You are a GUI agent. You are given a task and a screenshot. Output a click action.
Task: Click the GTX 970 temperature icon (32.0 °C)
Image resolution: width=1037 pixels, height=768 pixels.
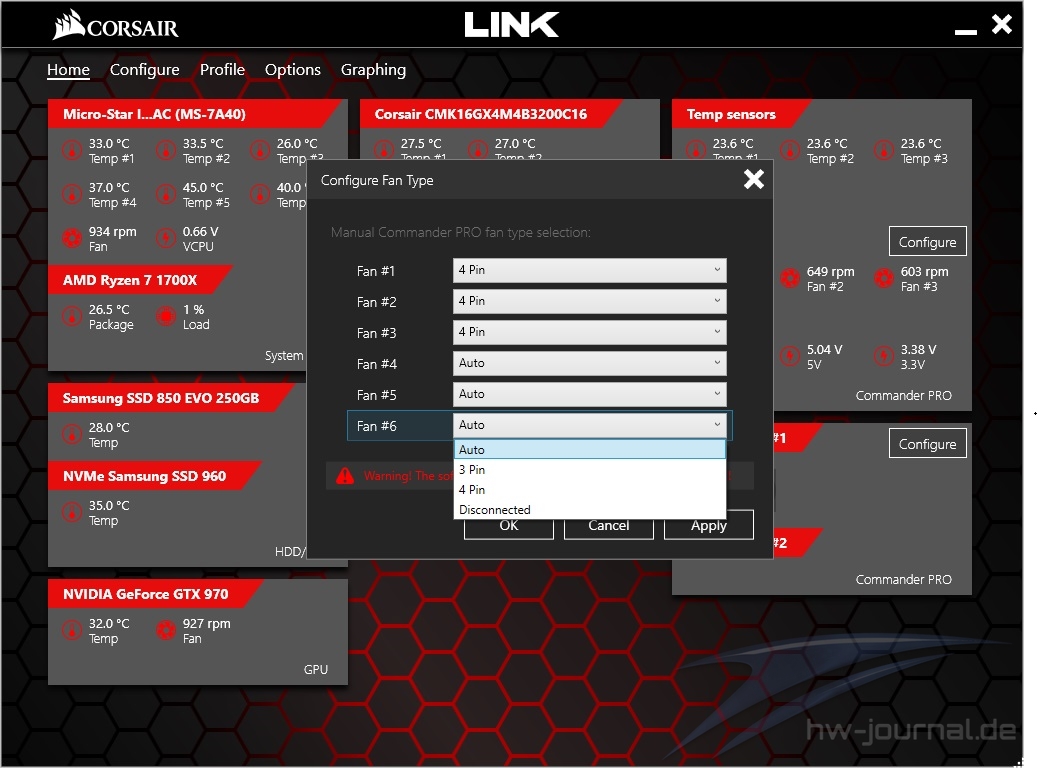[71, 630]
